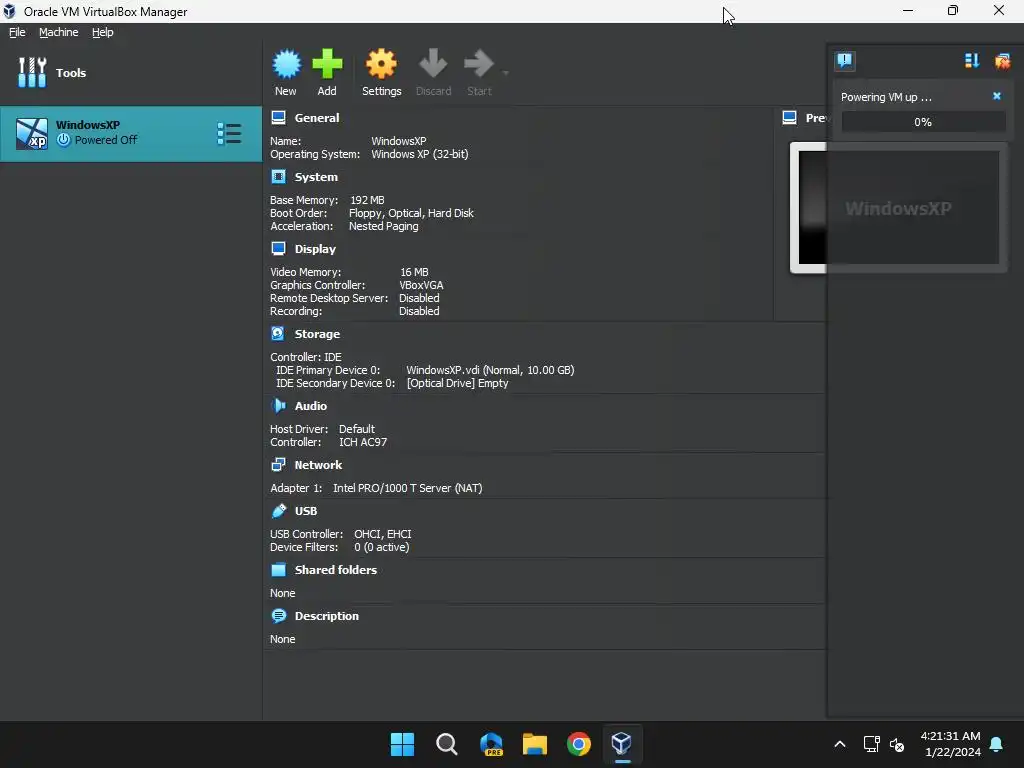Click the VBoxVGA graphics controller value
1024x768 pixels.
pyautogui.click(x=421, y=285)
